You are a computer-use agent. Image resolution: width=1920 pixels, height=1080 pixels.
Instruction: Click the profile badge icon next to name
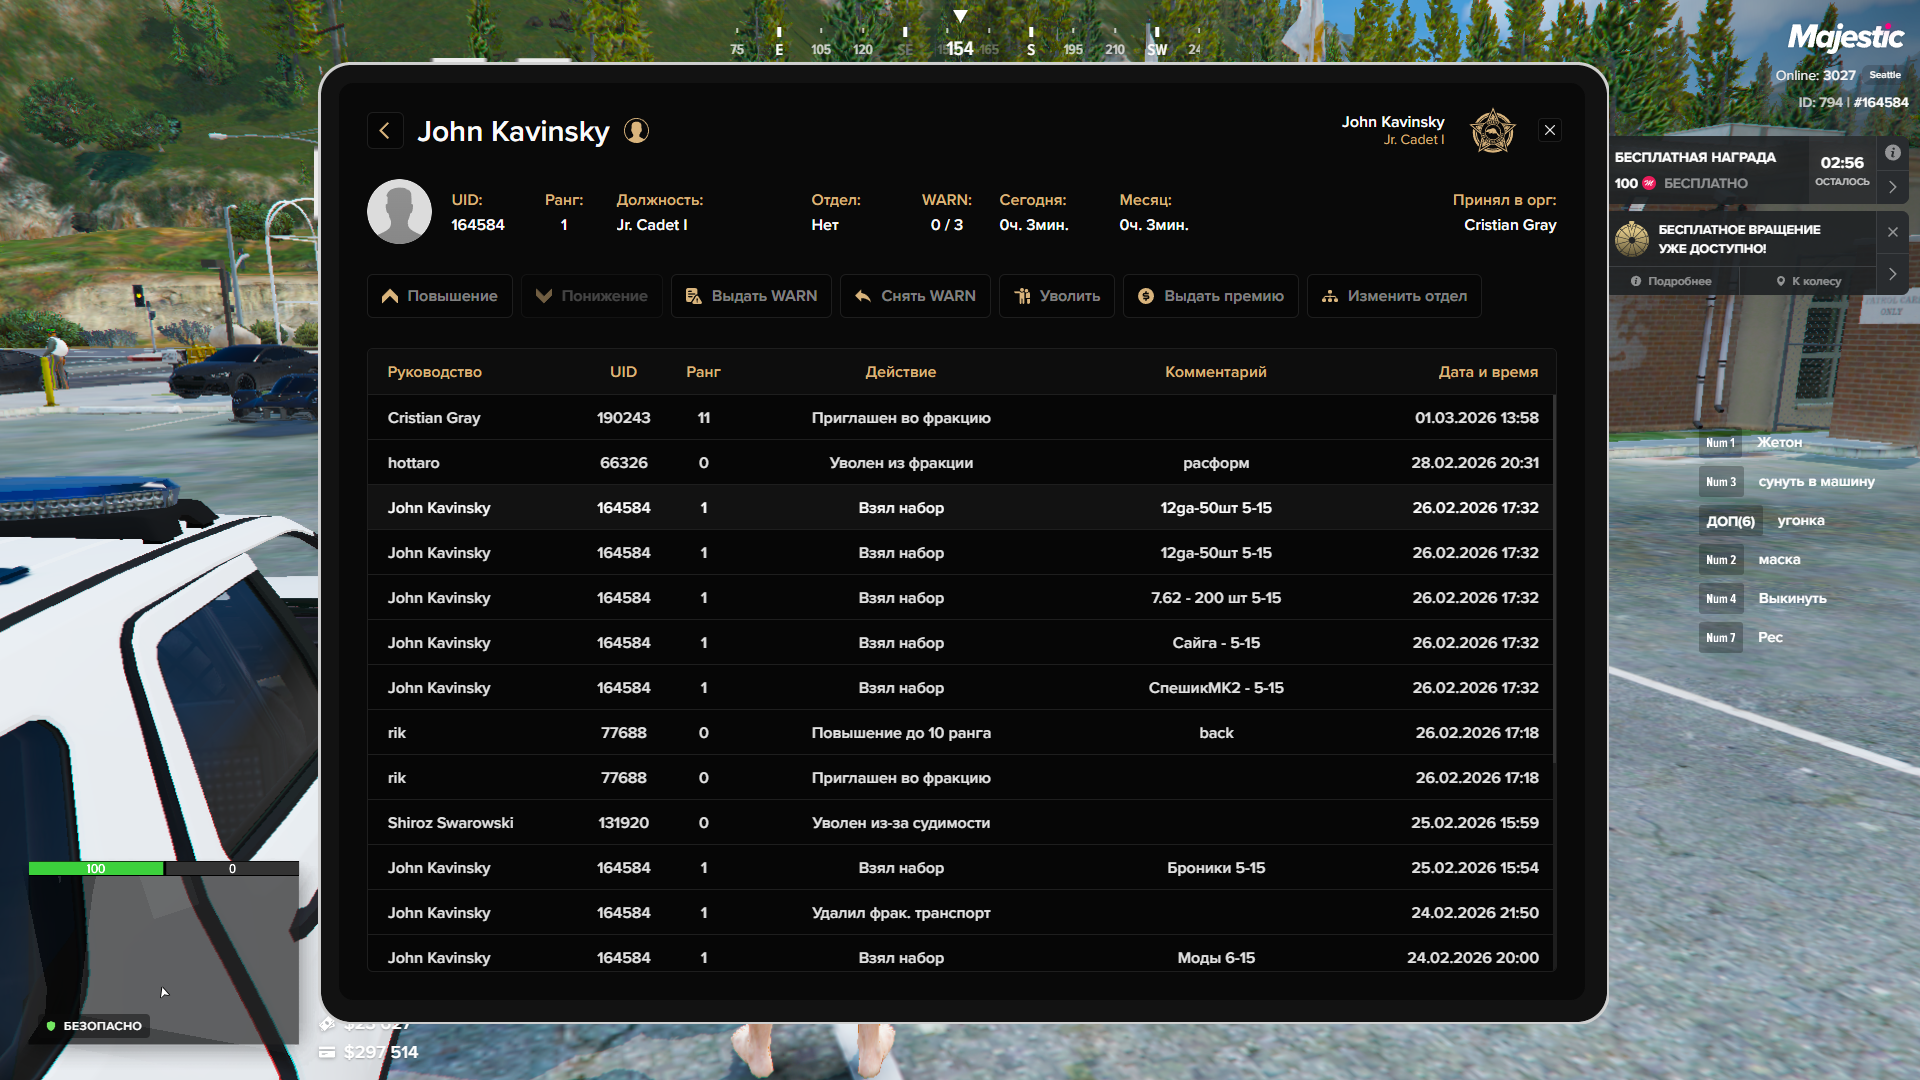point(636,131)
